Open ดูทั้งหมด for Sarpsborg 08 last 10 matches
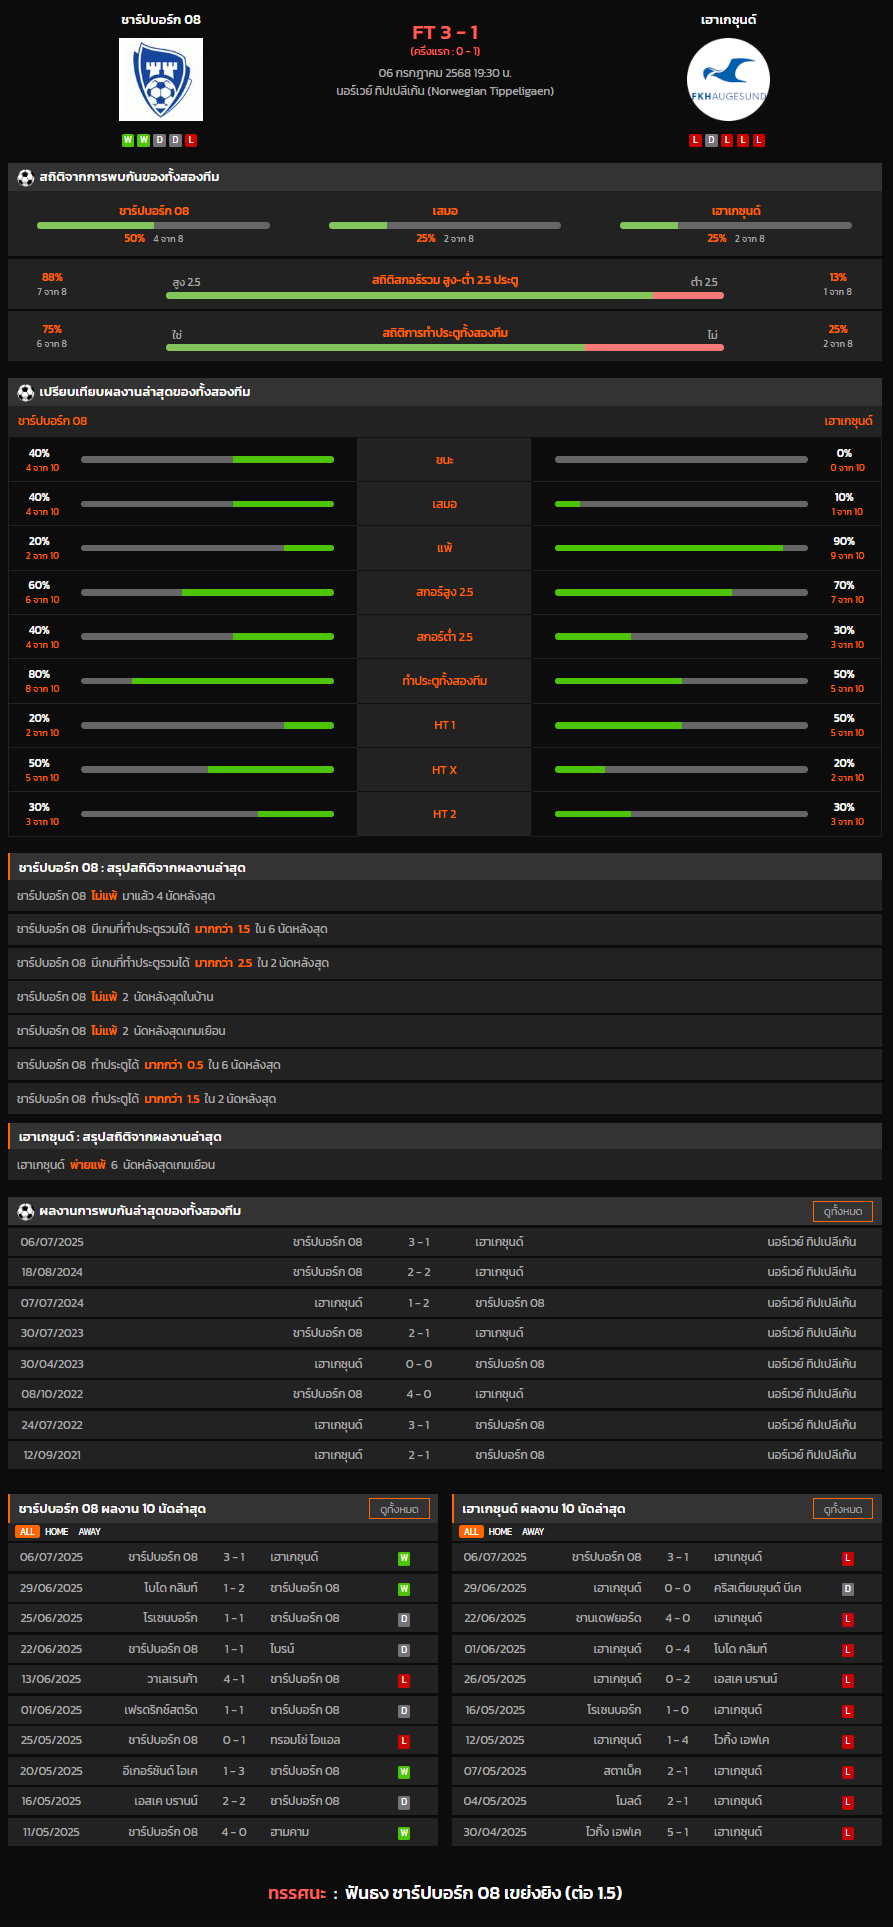This screenshot has height=1927, width=893. 399,1509
